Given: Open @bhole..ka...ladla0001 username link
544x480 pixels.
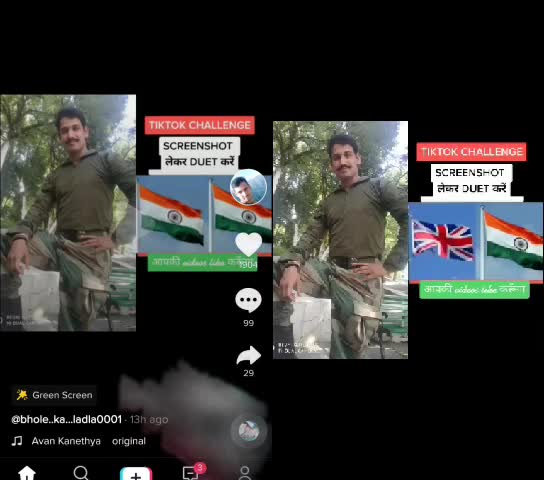Looking at the screenshot, I should pyautogui.click(x=66, y=419).
